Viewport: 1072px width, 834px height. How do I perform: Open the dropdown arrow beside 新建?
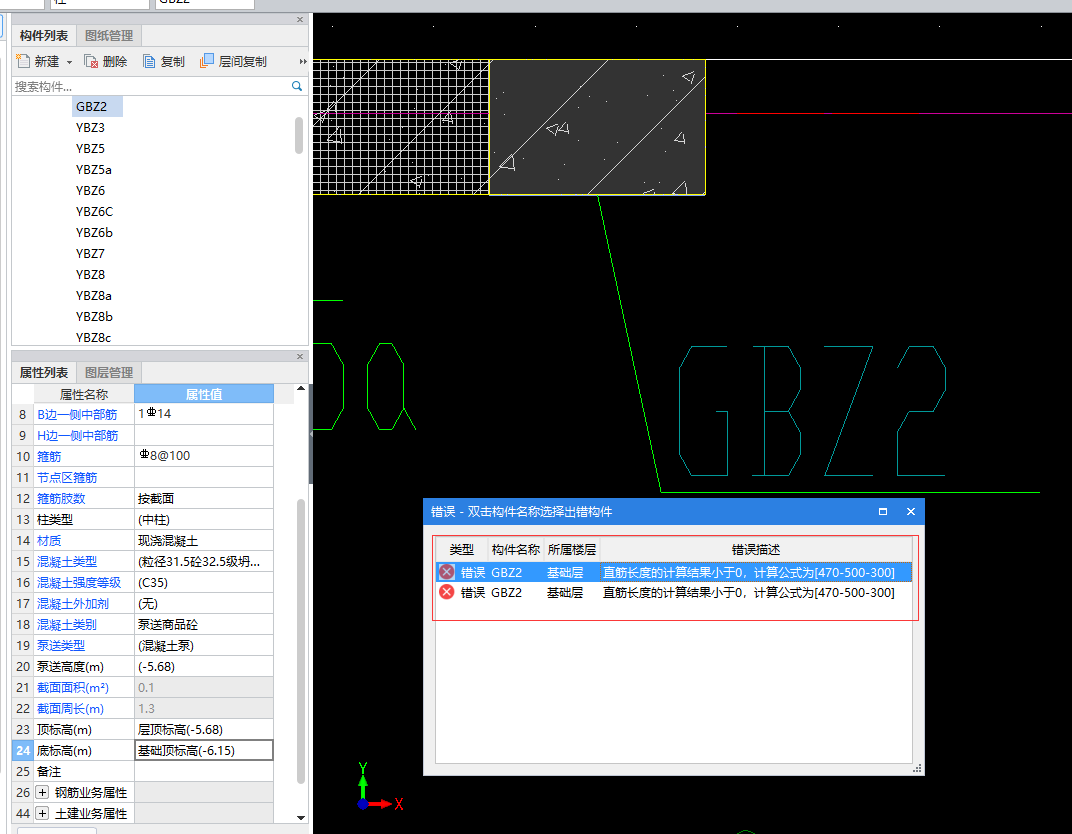coord(69,62)
